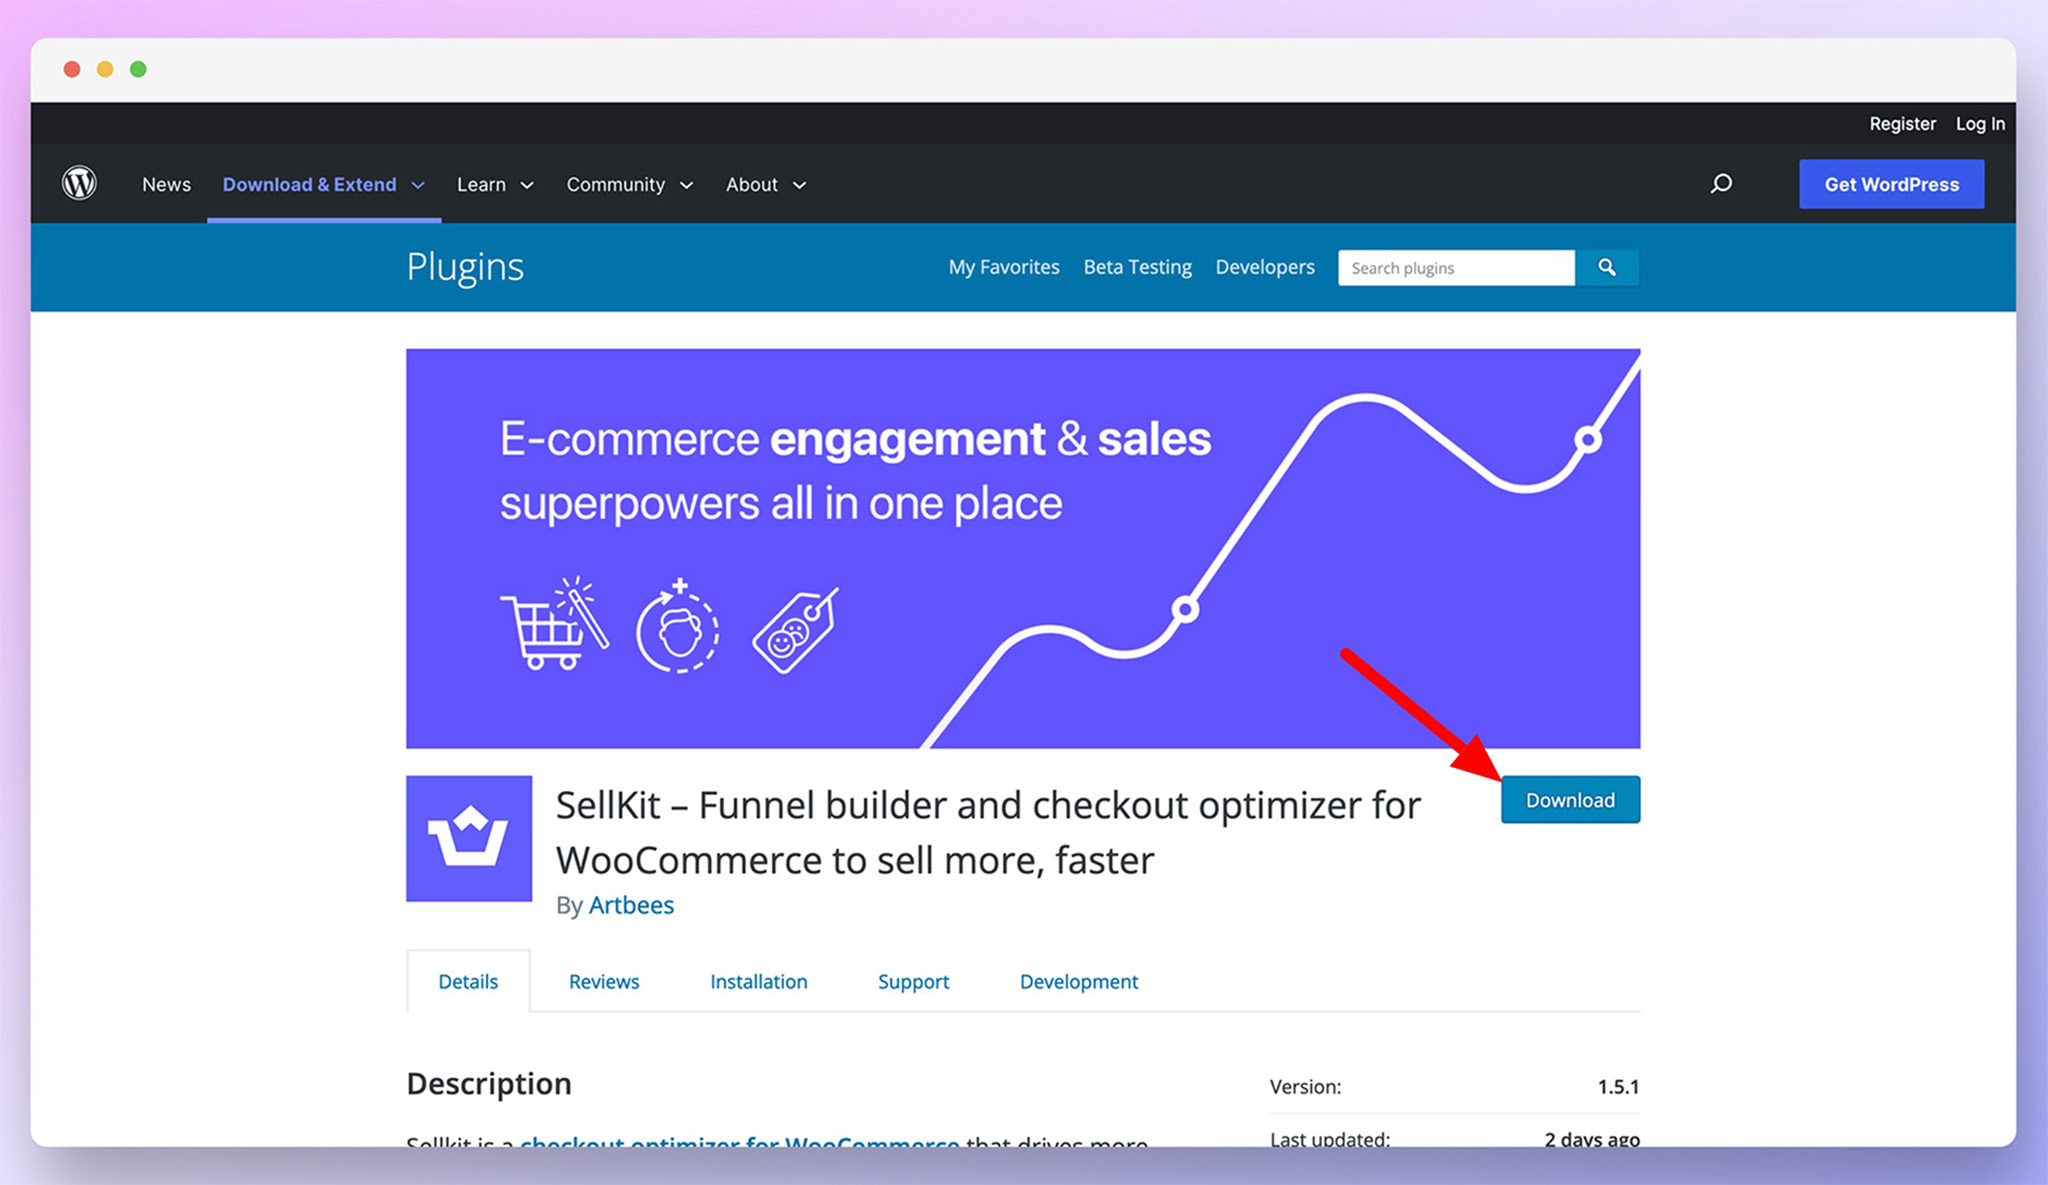The height and width of the screenshot is (1185, 2048).
Task: Click the Download button for SellKit
Action: click(1569, 799)
